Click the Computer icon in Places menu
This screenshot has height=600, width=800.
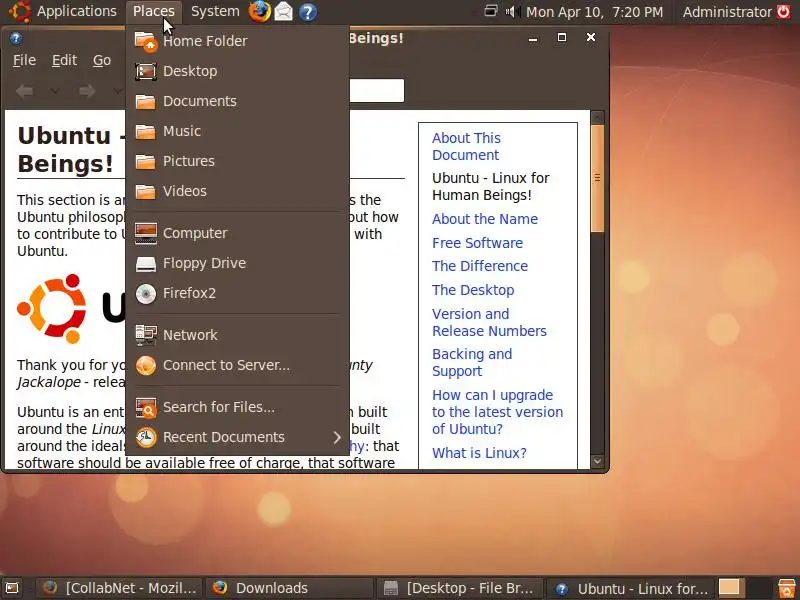click(x=146, y=233)
